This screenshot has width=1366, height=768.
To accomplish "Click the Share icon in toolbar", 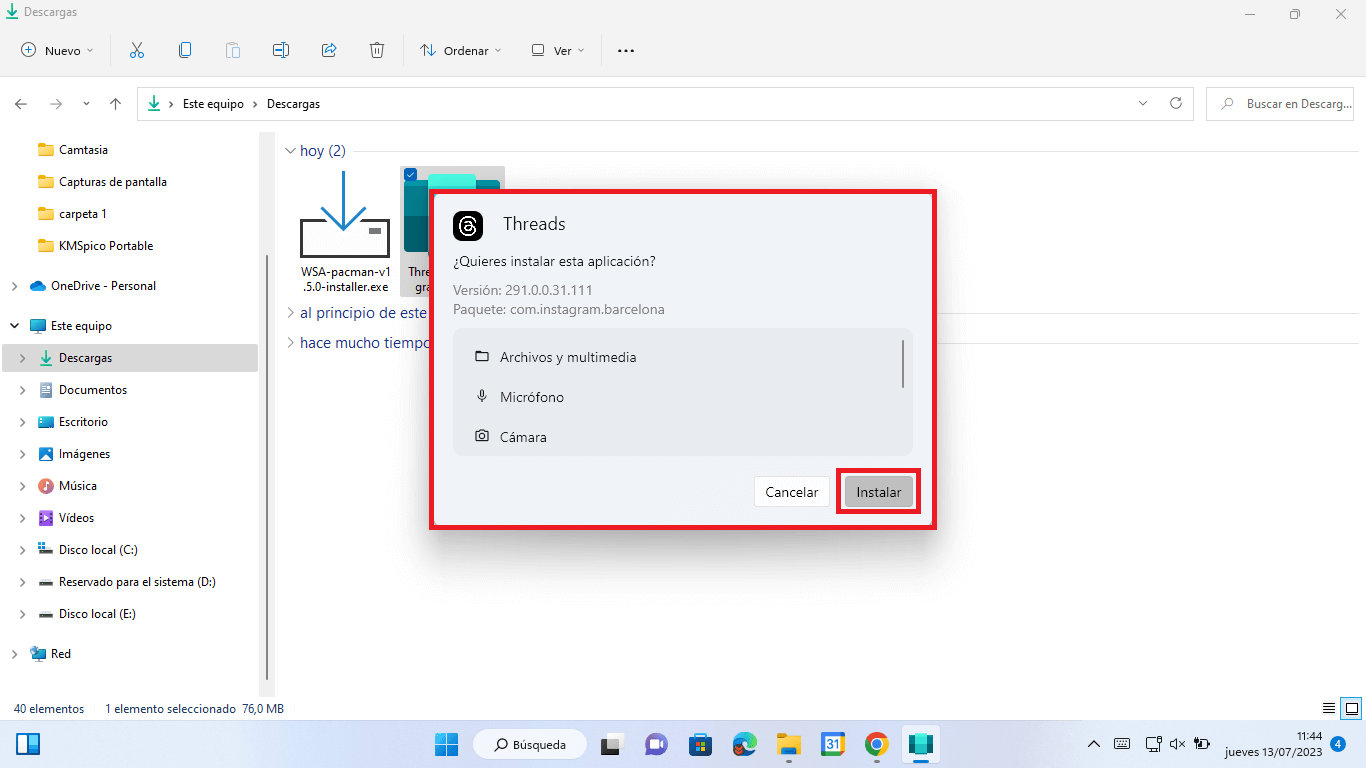I will point(329,50).
